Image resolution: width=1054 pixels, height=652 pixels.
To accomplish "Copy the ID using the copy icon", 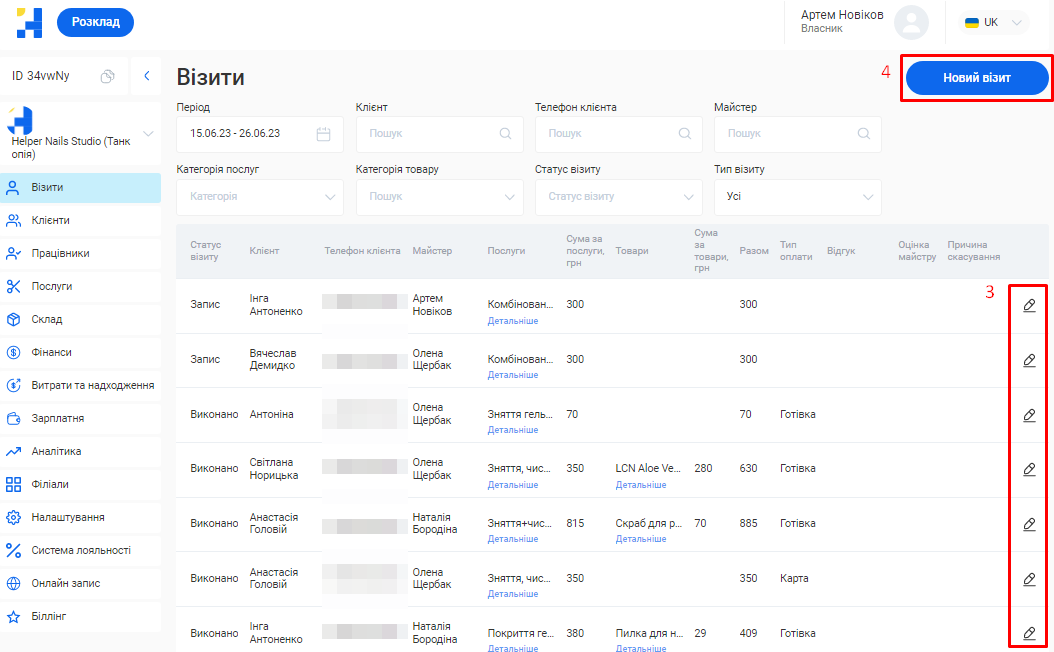I will tap(108, 76).
